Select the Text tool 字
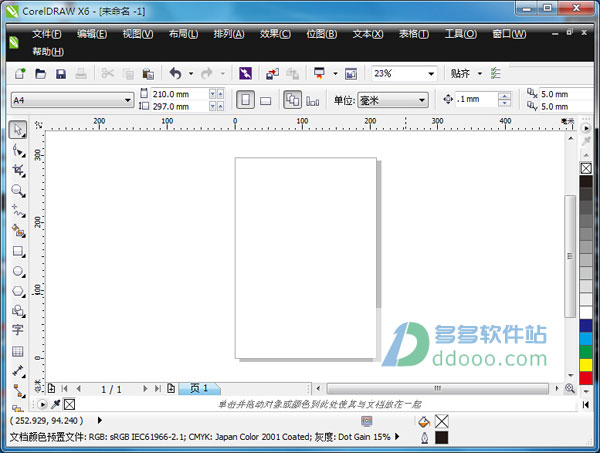The image size is (600, 453). [x=18, y=330]
